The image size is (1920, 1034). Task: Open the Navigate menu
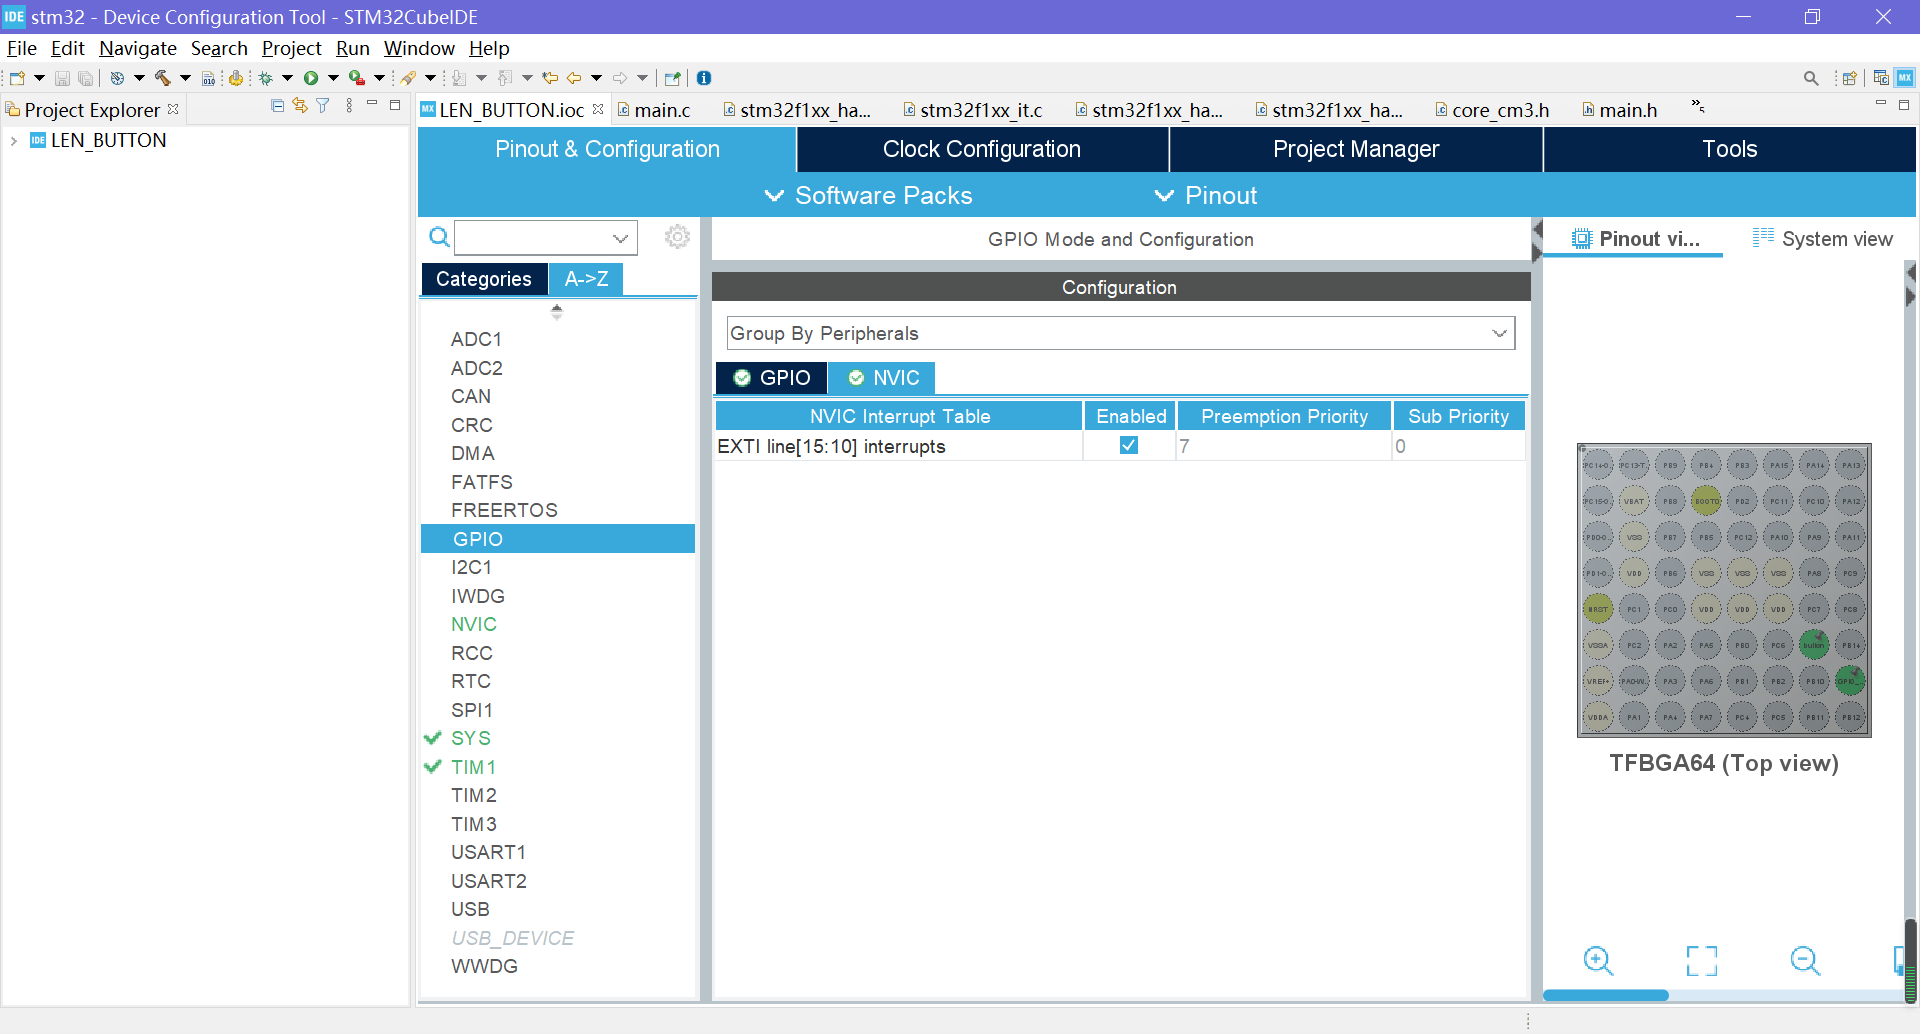[138, 48]
